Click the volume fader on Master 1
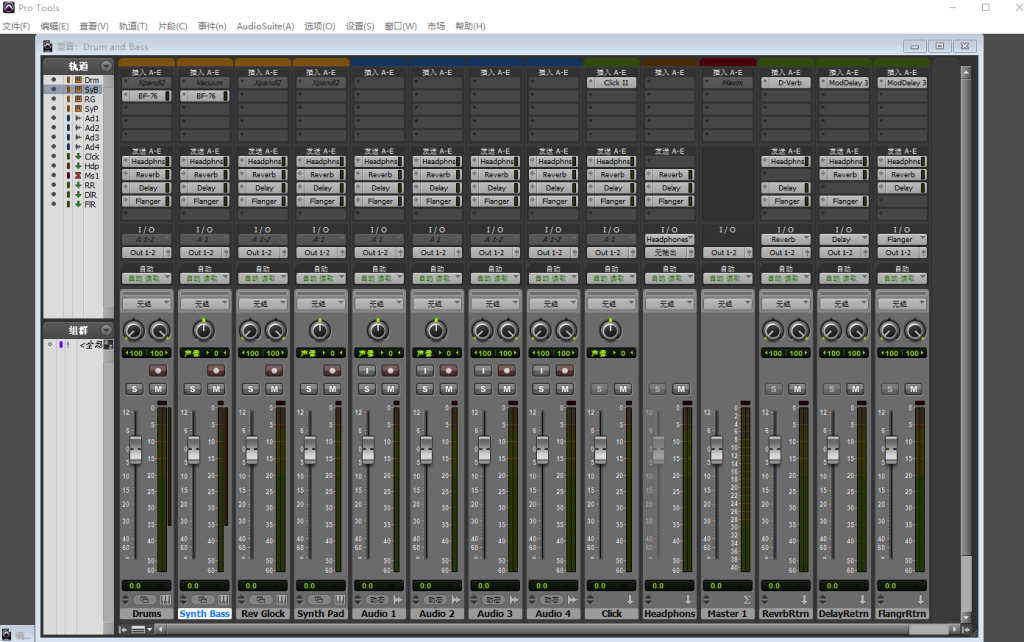This screenshot has width=1024, height=642. coord(716,449)
